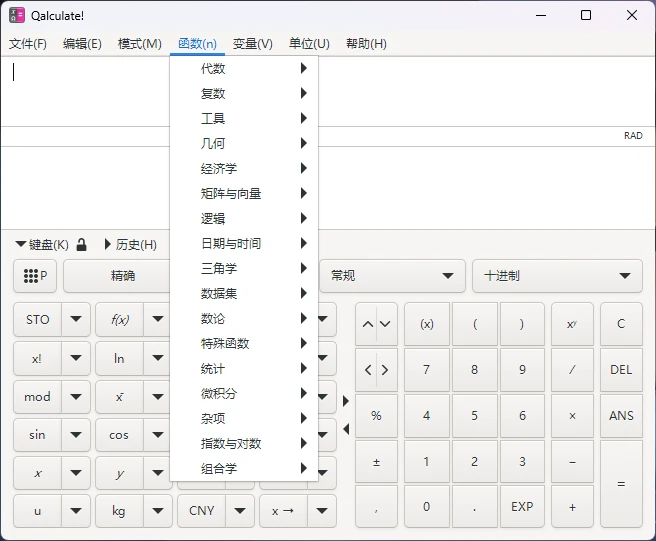Viewport: 656px width, 541px height.
Task: Click the x → convert button
Action: click(283, 511)
